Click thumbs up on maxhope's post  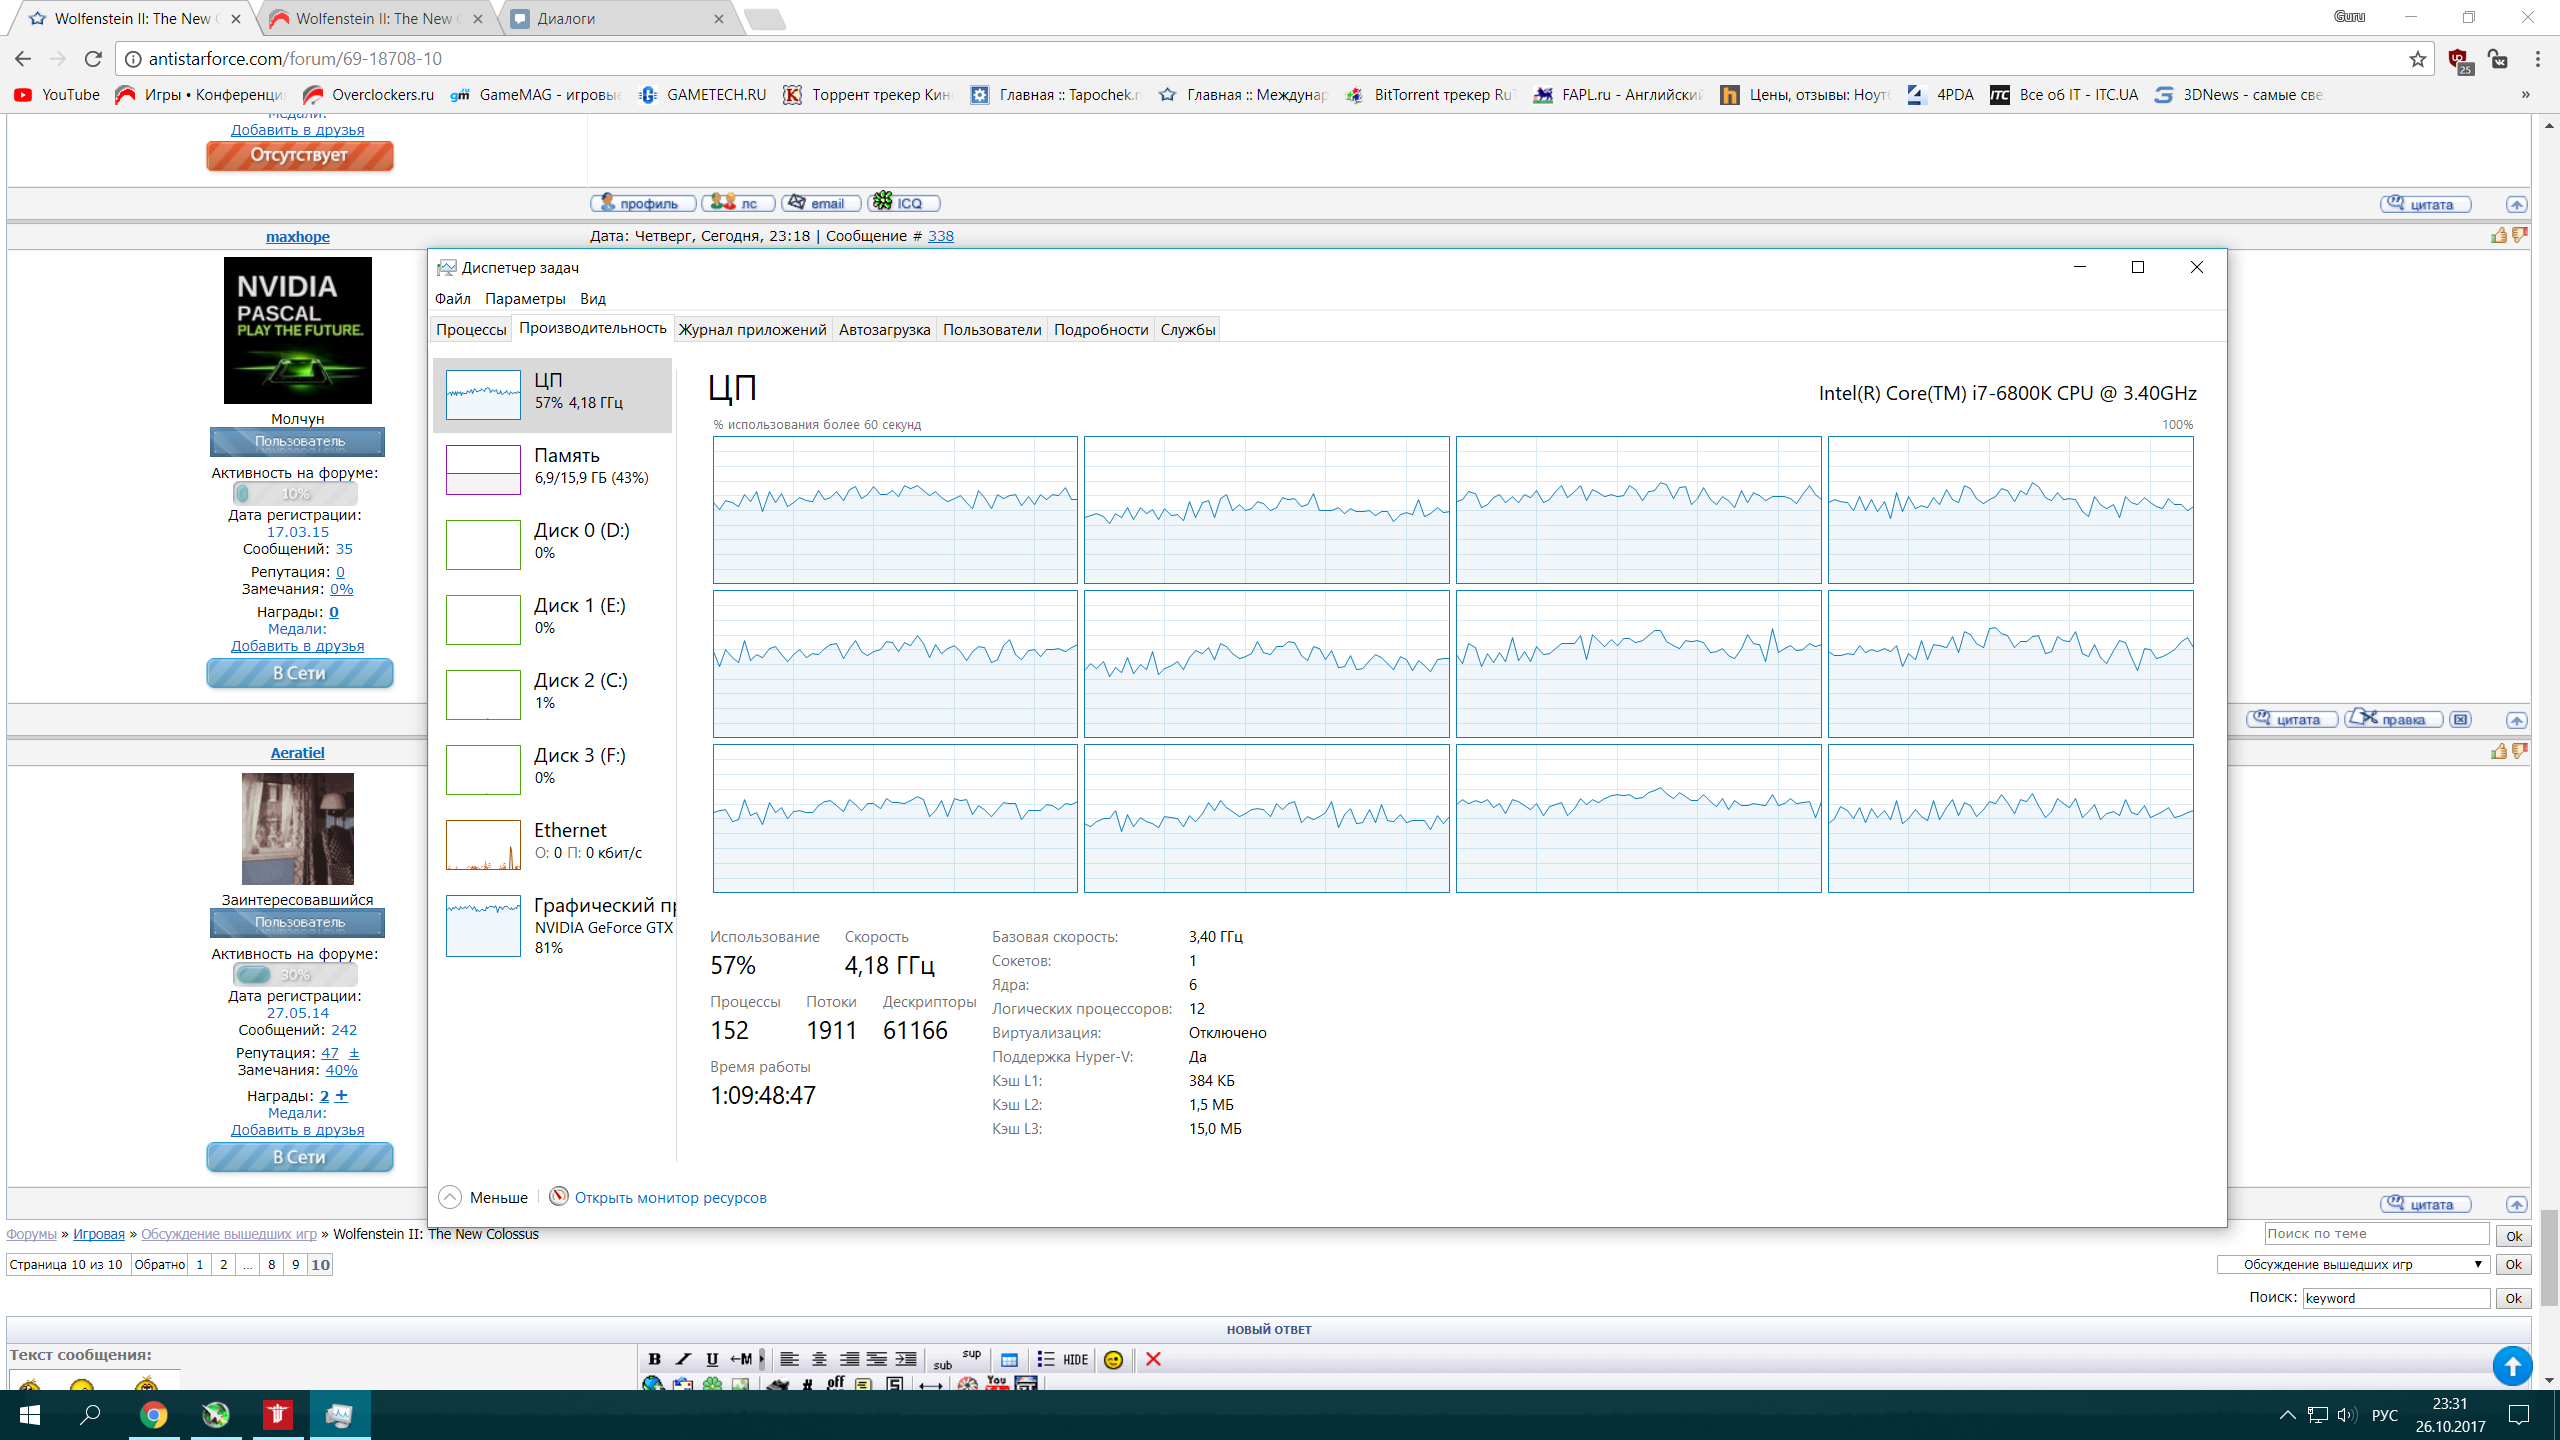(x=2499, y=236)
